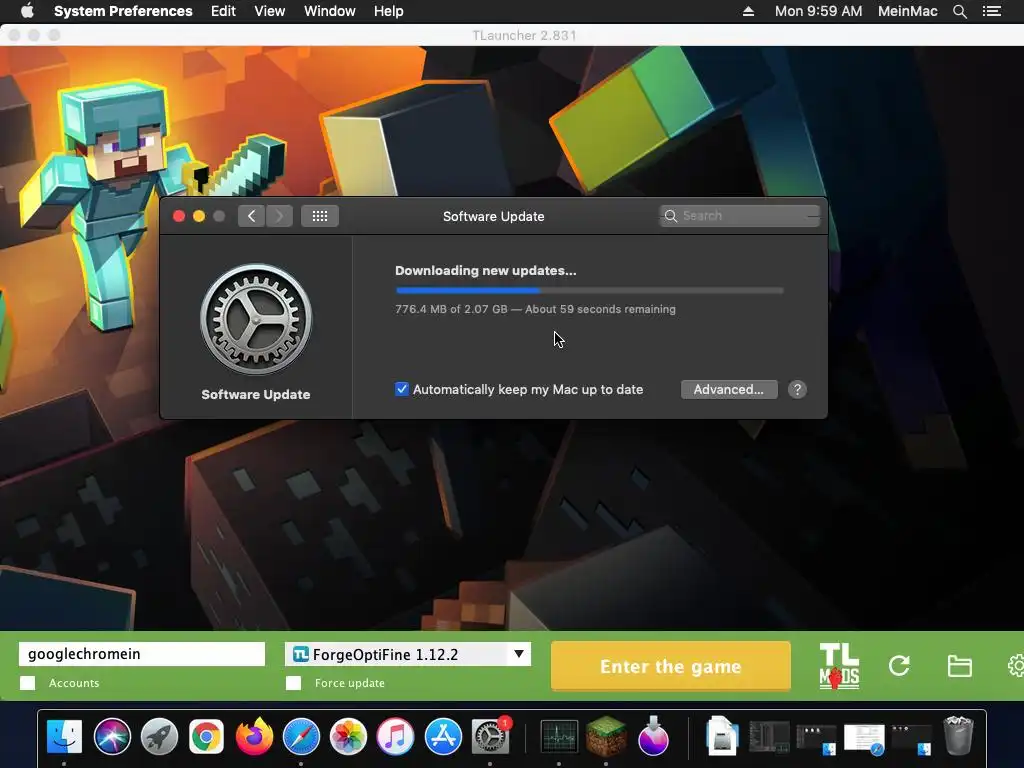This screenshot has height=768, width=1024.
Task: Open Google Chrome from the dock
Action: coord(206,737)
